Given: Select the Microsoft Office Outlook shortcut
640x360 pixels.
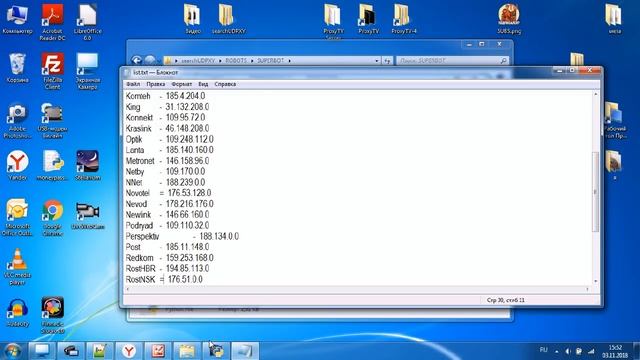Looking at the screenshot, I should point(17,217).
